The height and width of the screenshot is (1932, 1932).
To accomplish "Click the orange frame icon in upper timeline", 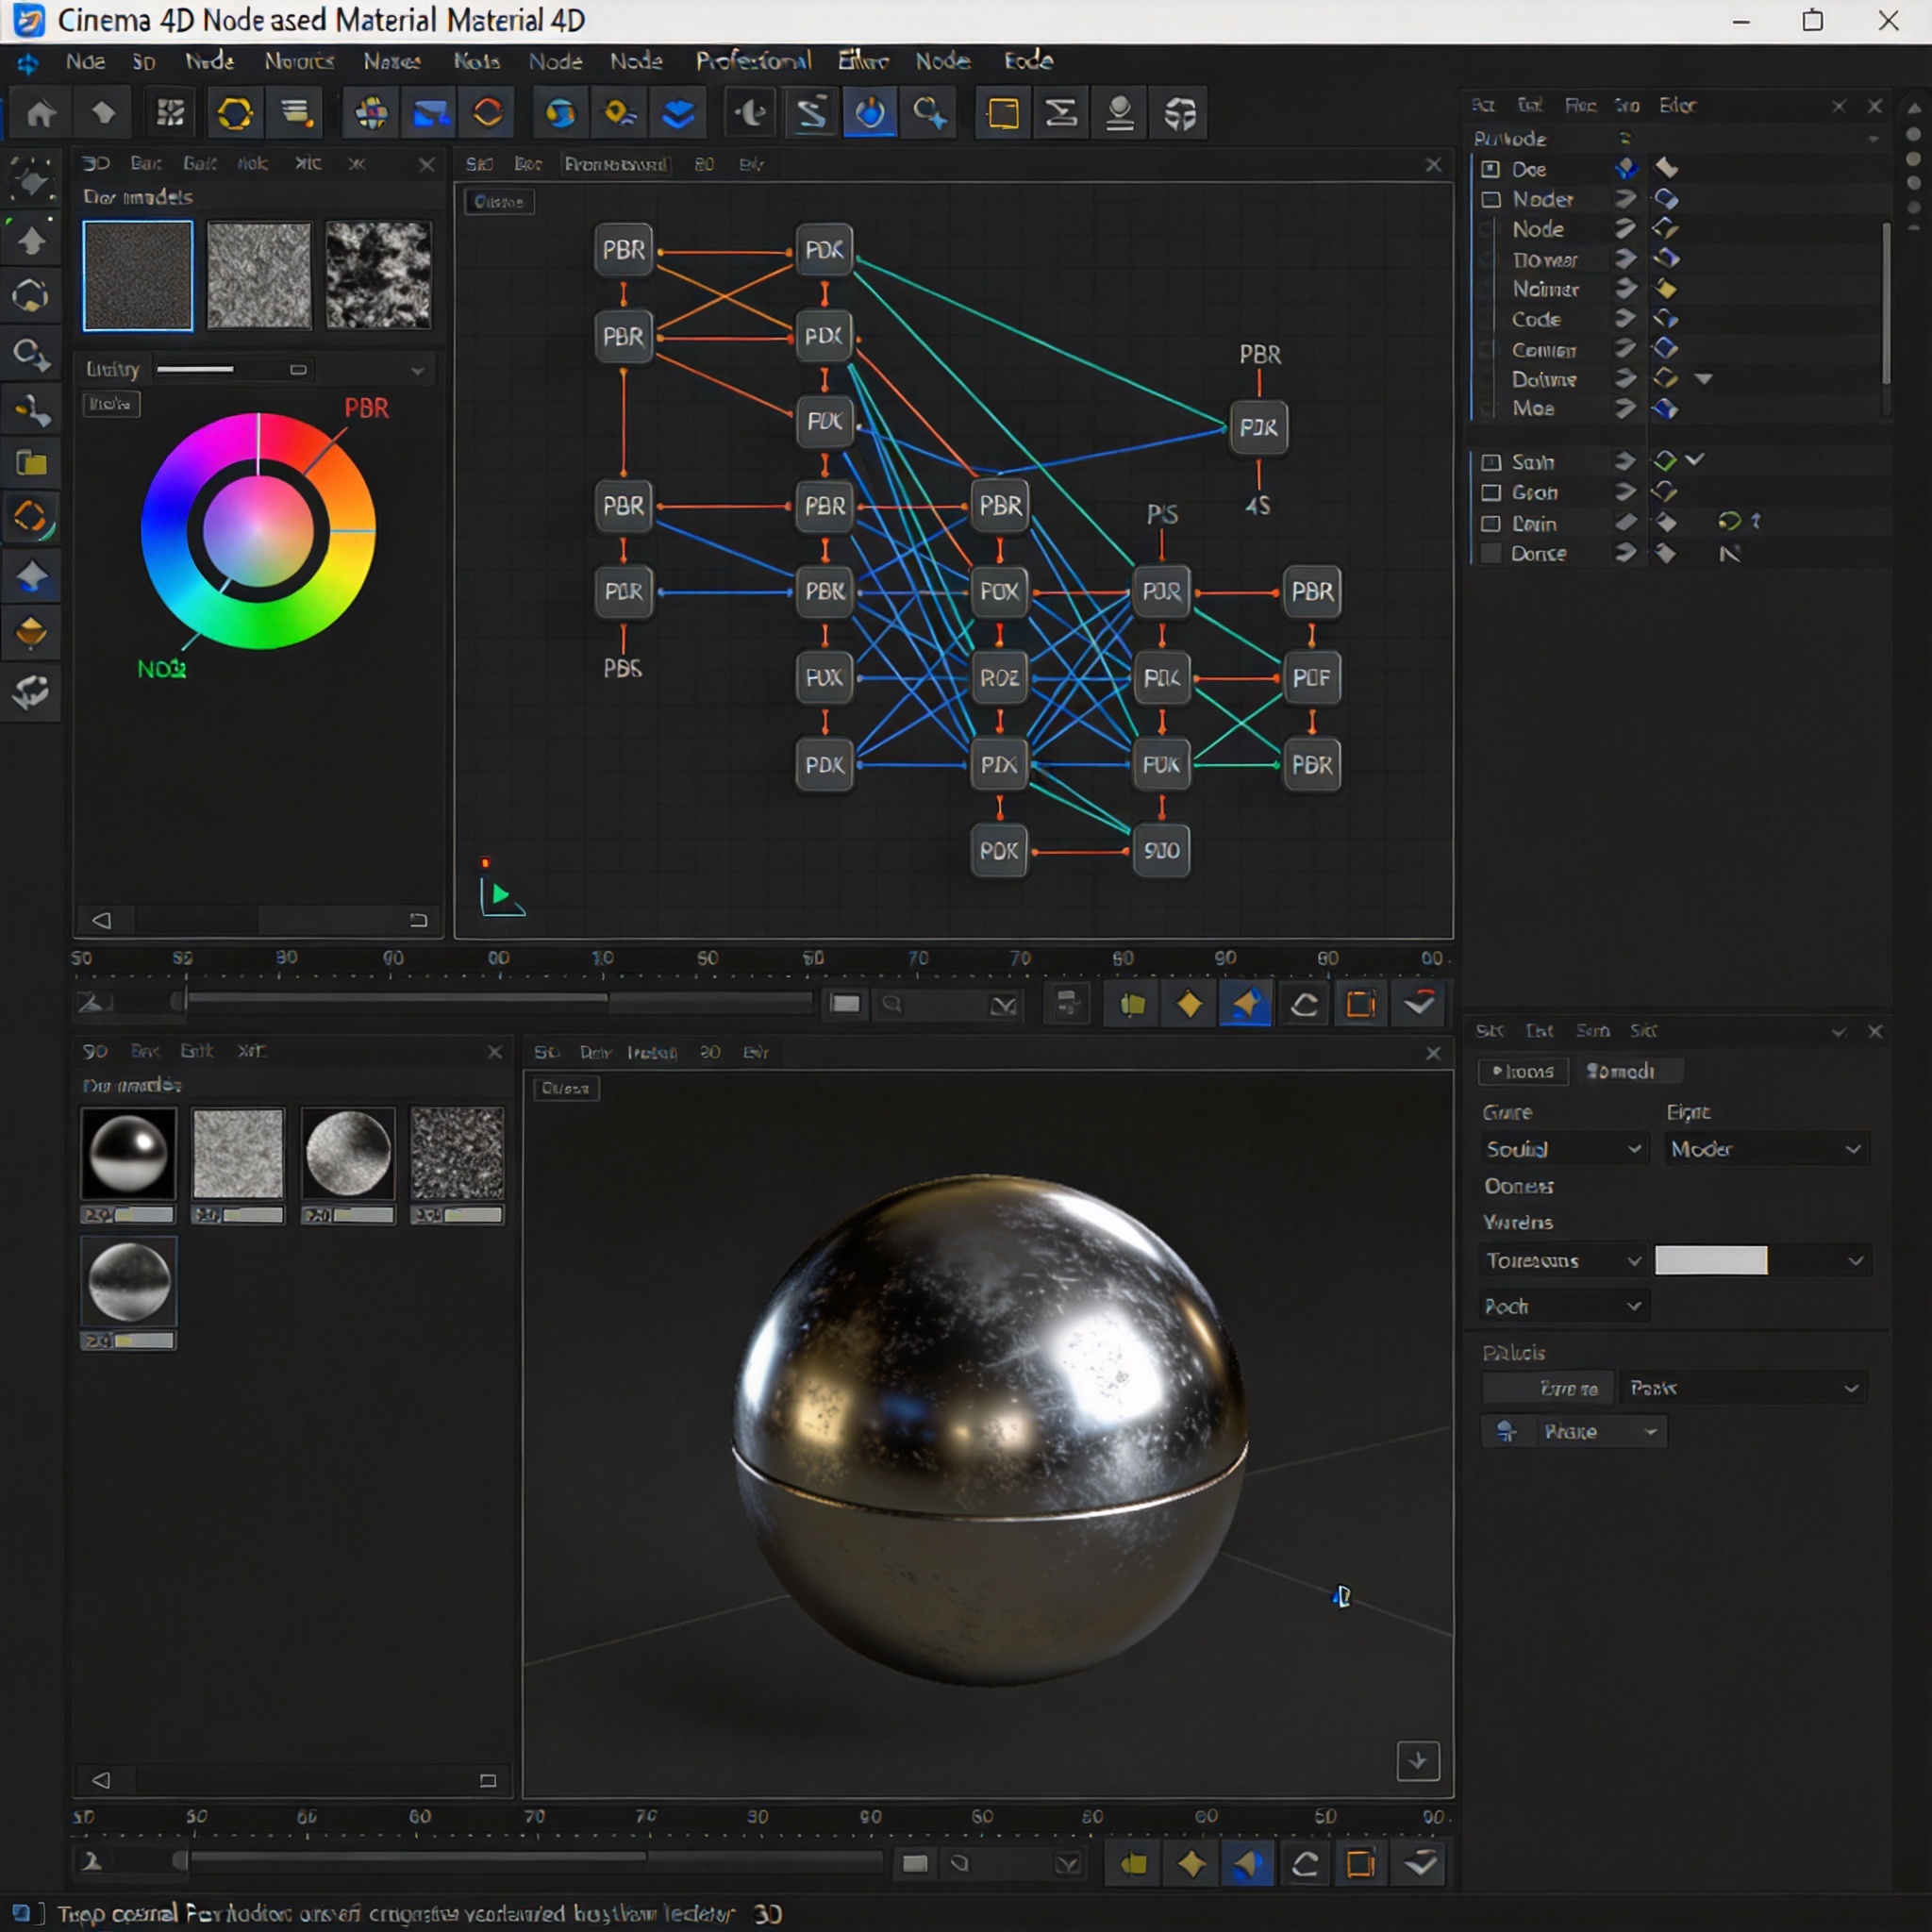I will click(1361, 1004).
